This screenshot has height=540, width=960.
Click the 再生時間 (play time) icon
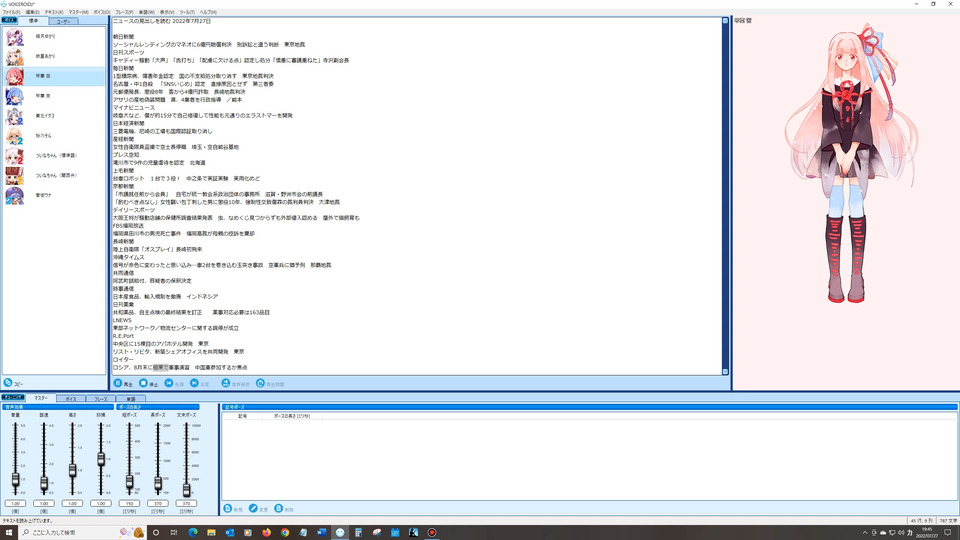[260, 383]
